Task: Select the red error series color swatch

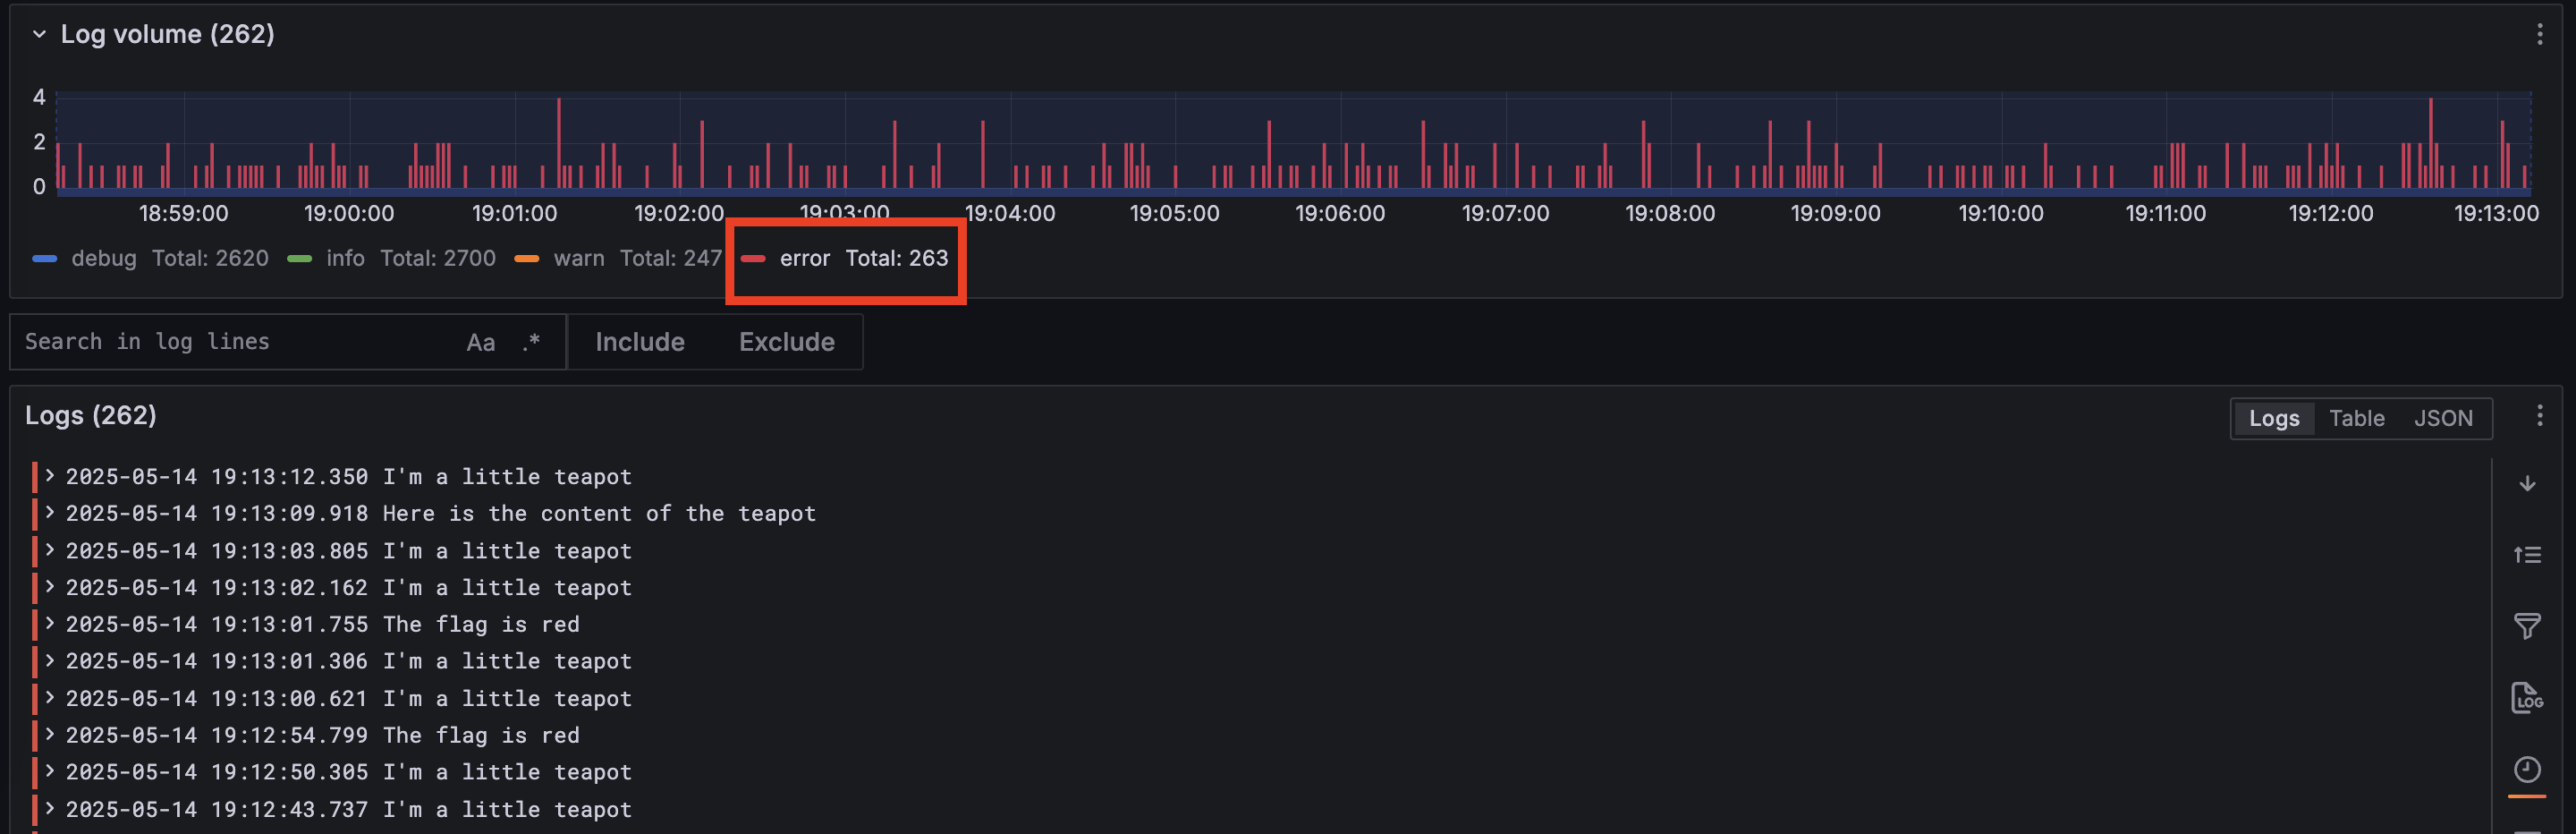Action: pyautogui.click(x=752, y=258)
